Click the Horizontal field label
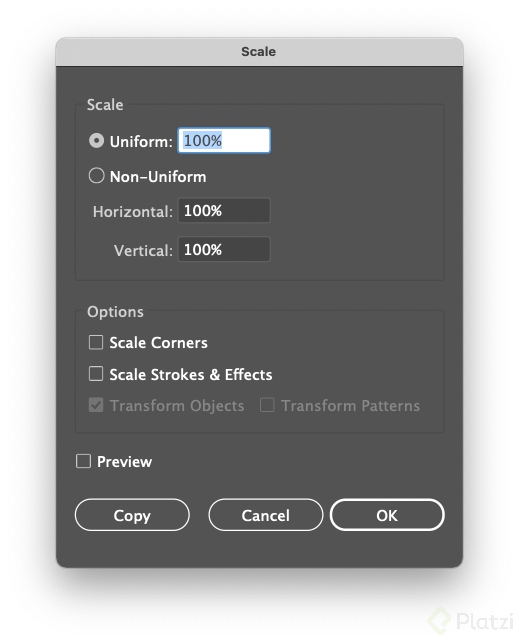519x642 pixels. point(133,212)
